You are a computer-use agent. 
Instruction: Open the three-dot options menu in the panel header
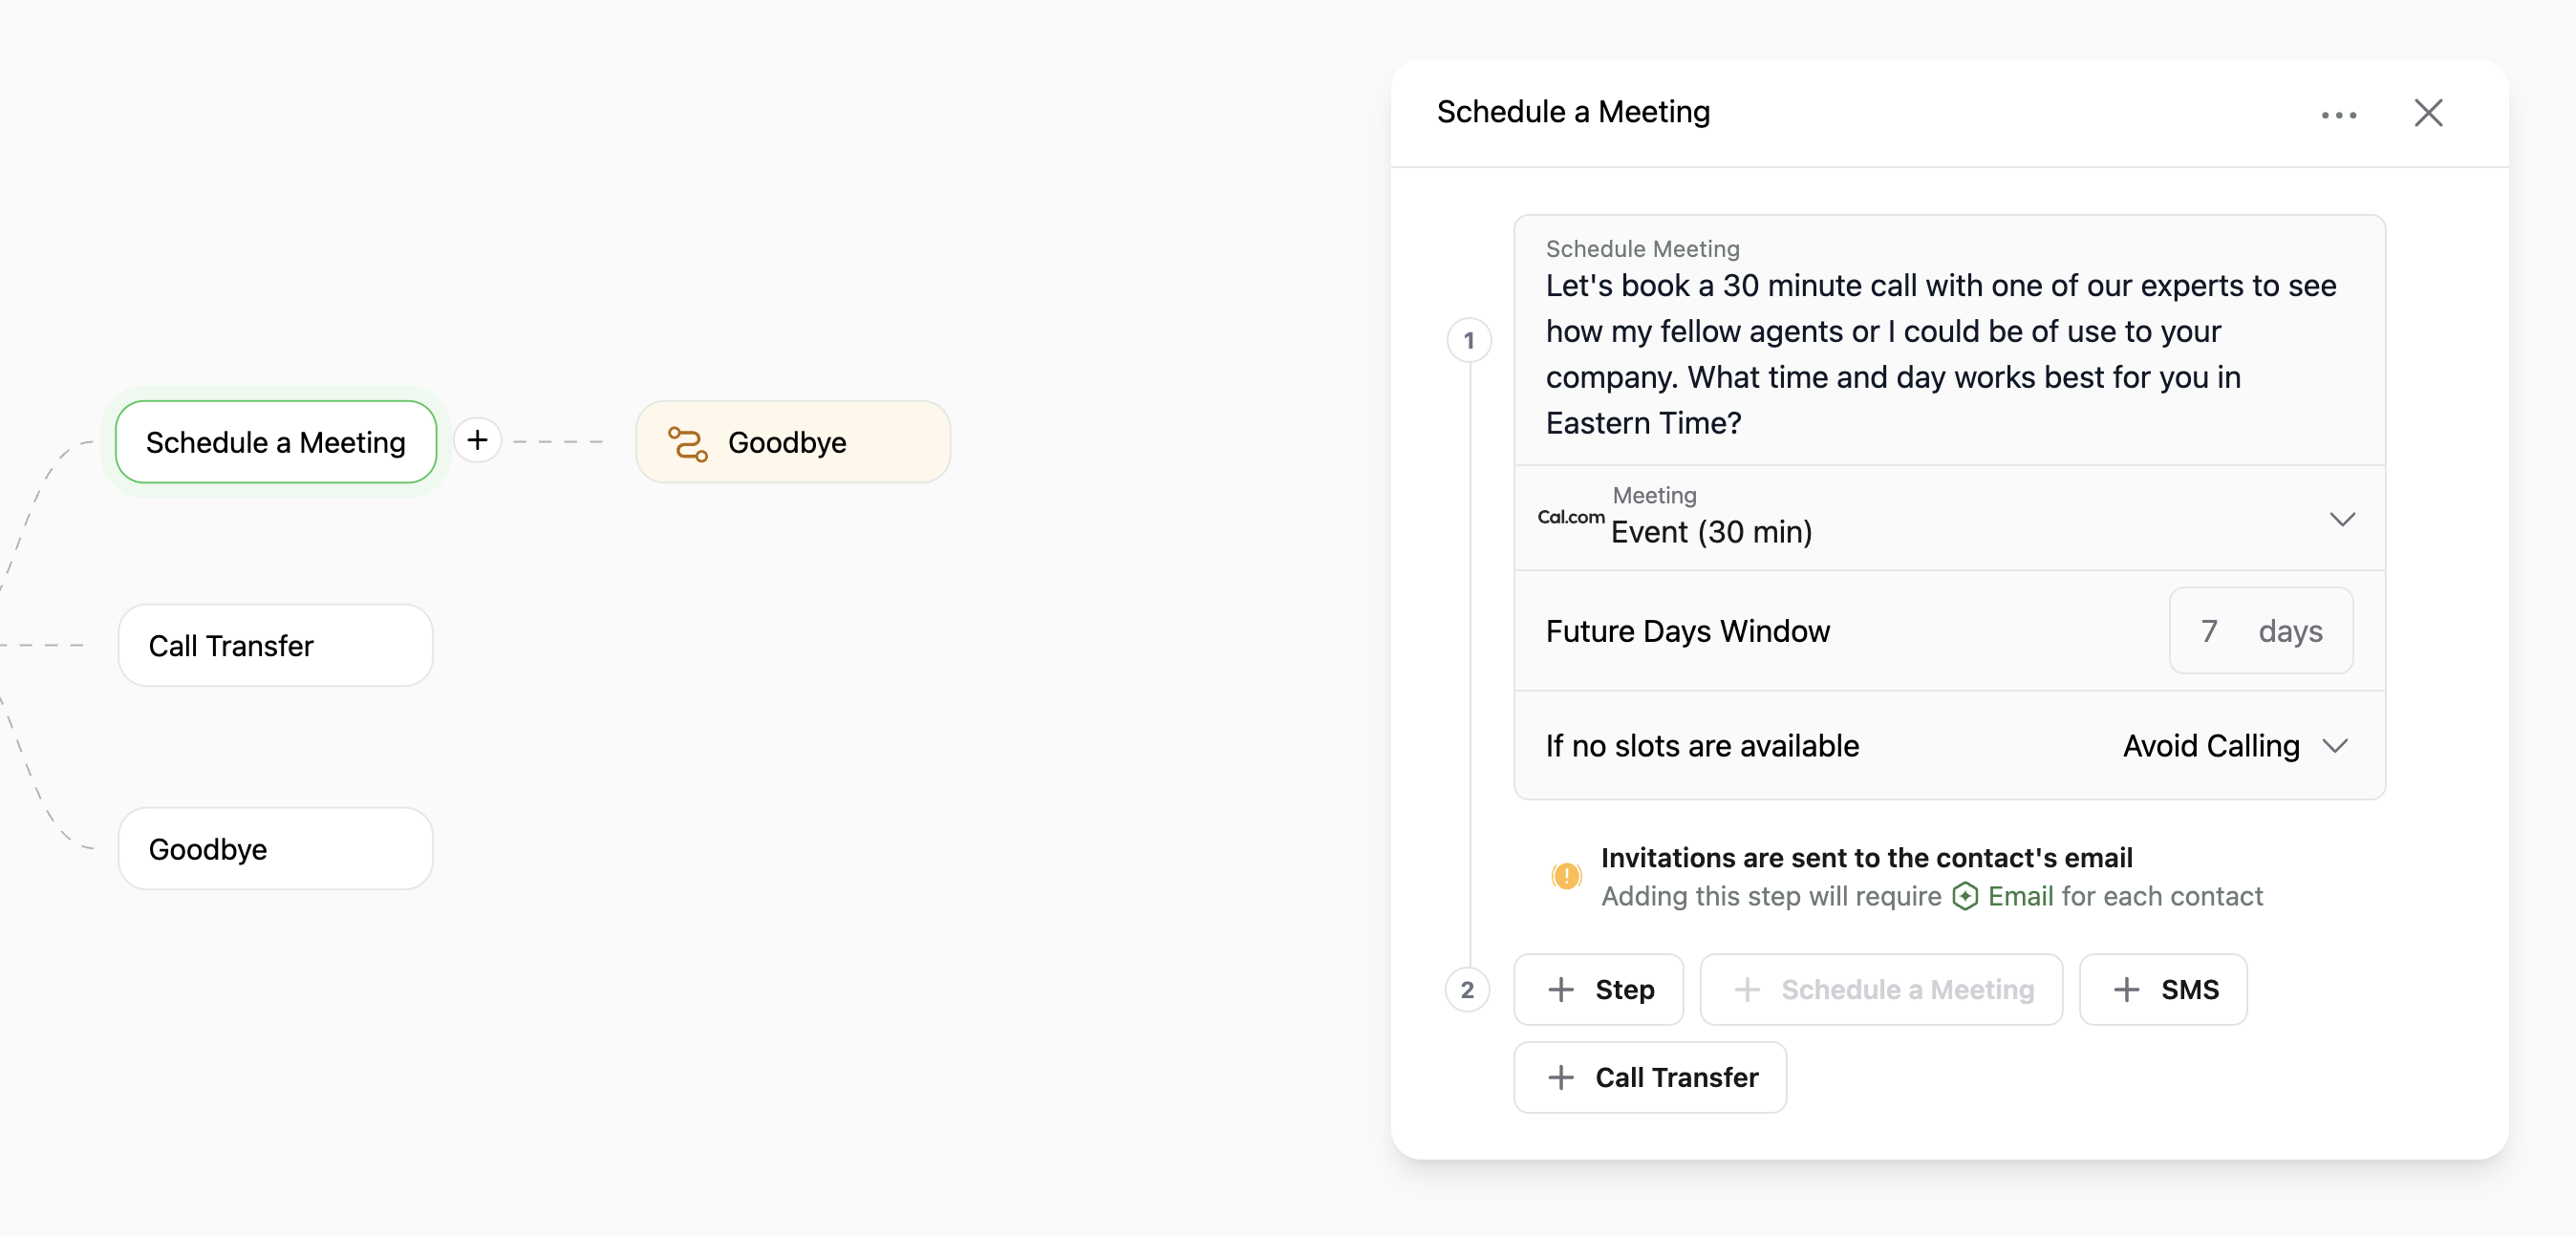tap(2339, 114)
